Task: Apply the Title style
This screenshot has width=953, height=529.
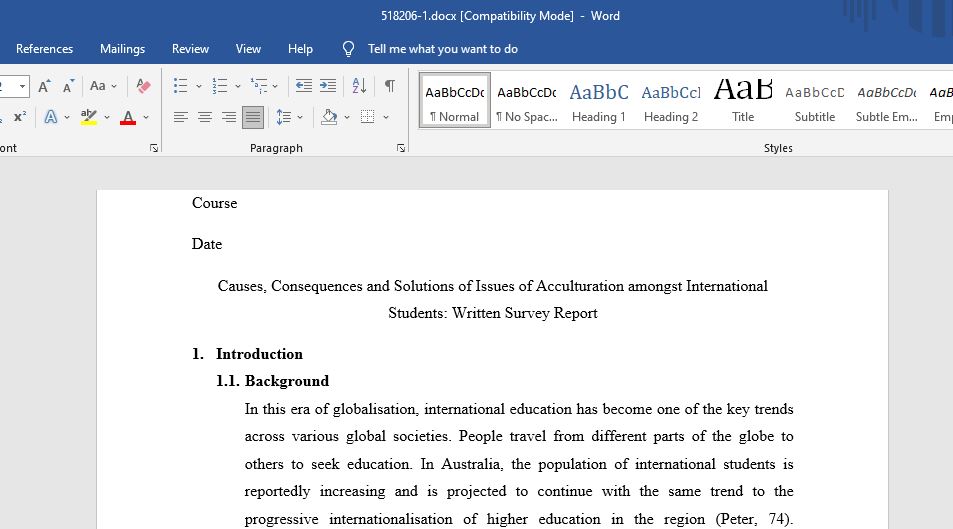Action: 743,101
